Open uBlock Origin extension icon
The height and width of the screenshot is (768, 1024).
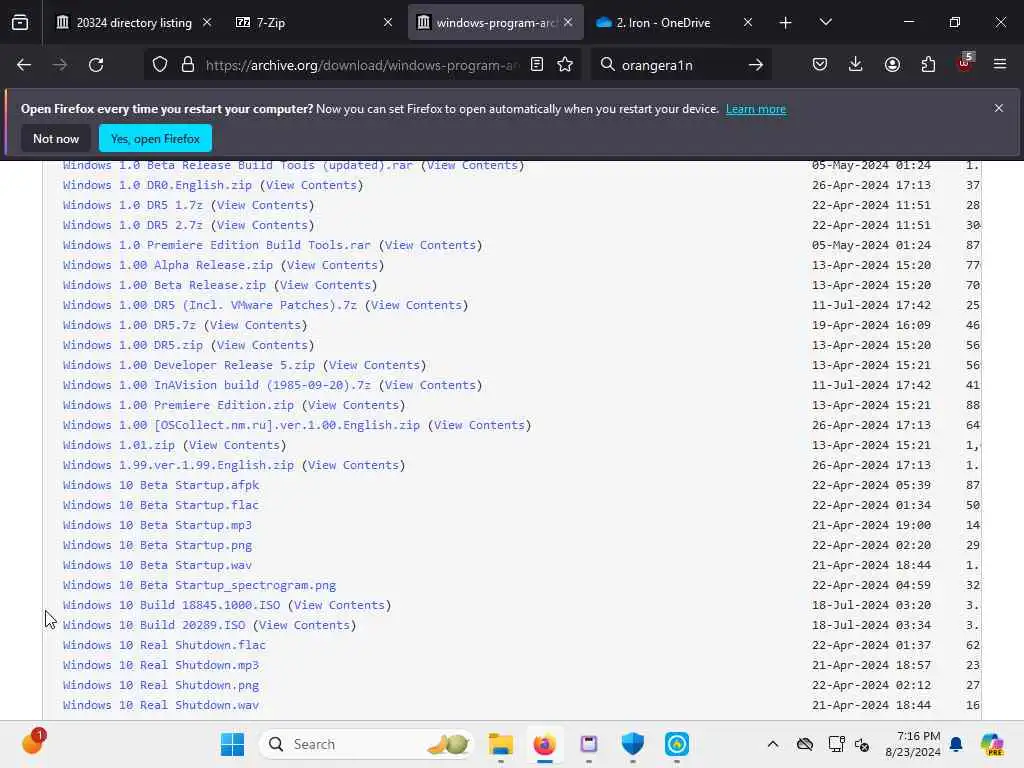tap(965, 63)
